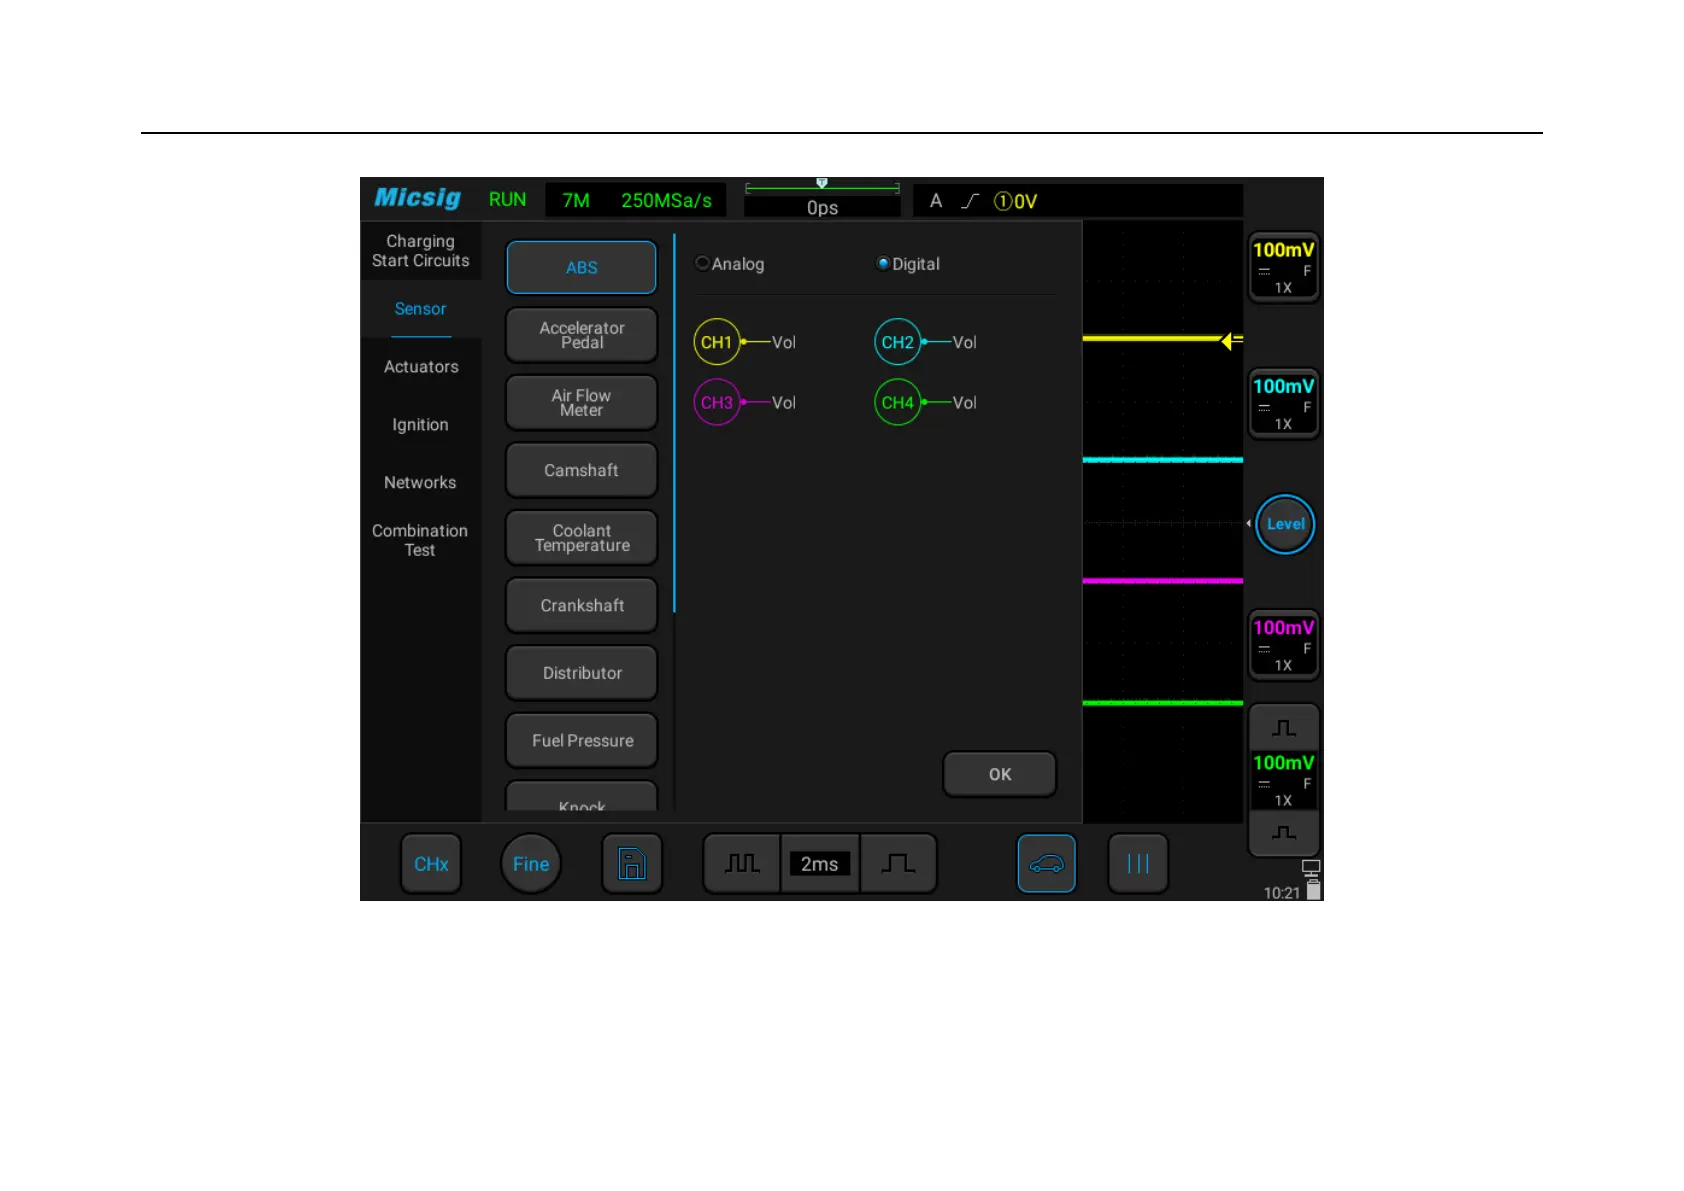The height and width of the screenshot is (1191, 1684).
Task: Select the Digital radio button
Action: pos(883,263)
